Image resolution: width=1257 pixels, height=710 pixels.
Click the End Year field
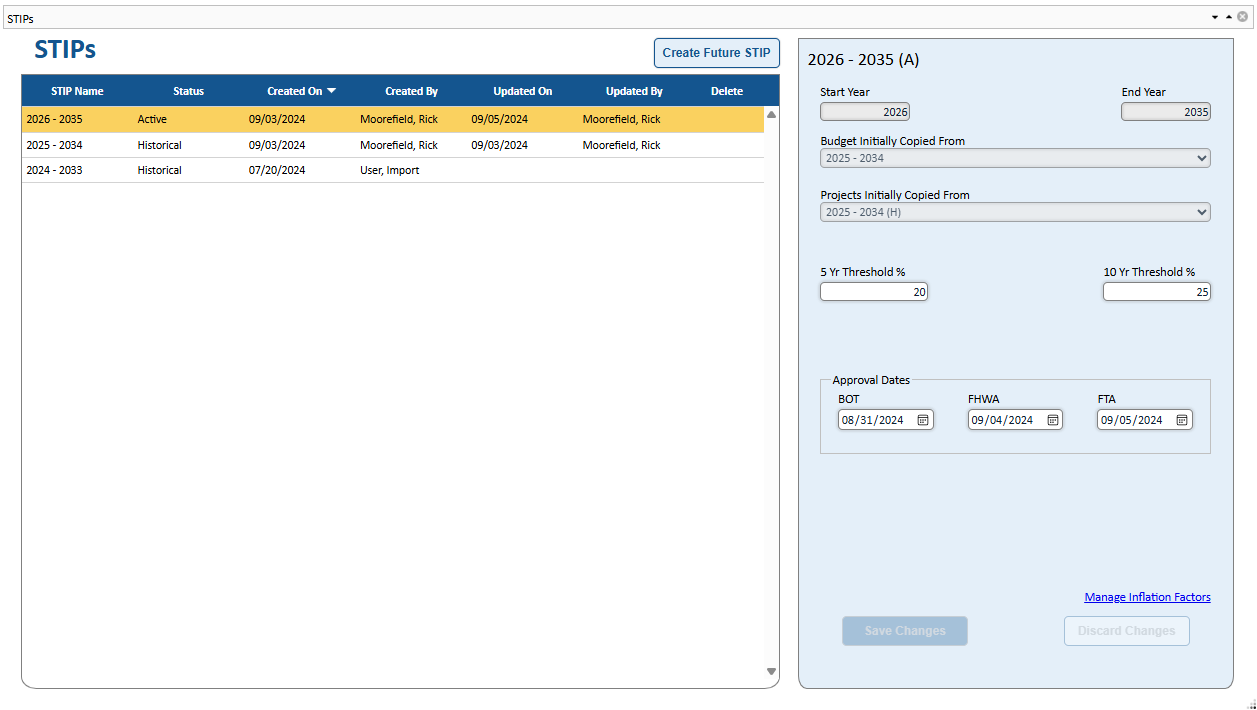(x=1166, y=112)
